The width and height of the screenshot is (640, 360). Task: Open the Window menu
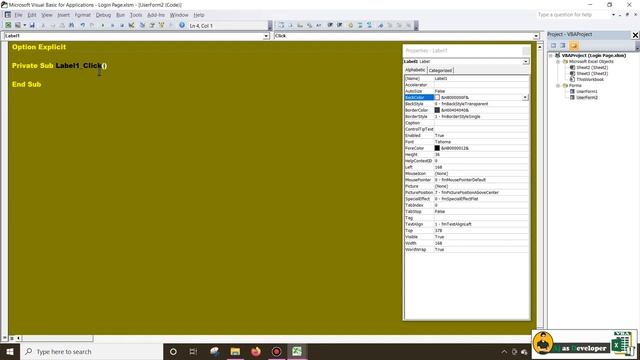179,15
